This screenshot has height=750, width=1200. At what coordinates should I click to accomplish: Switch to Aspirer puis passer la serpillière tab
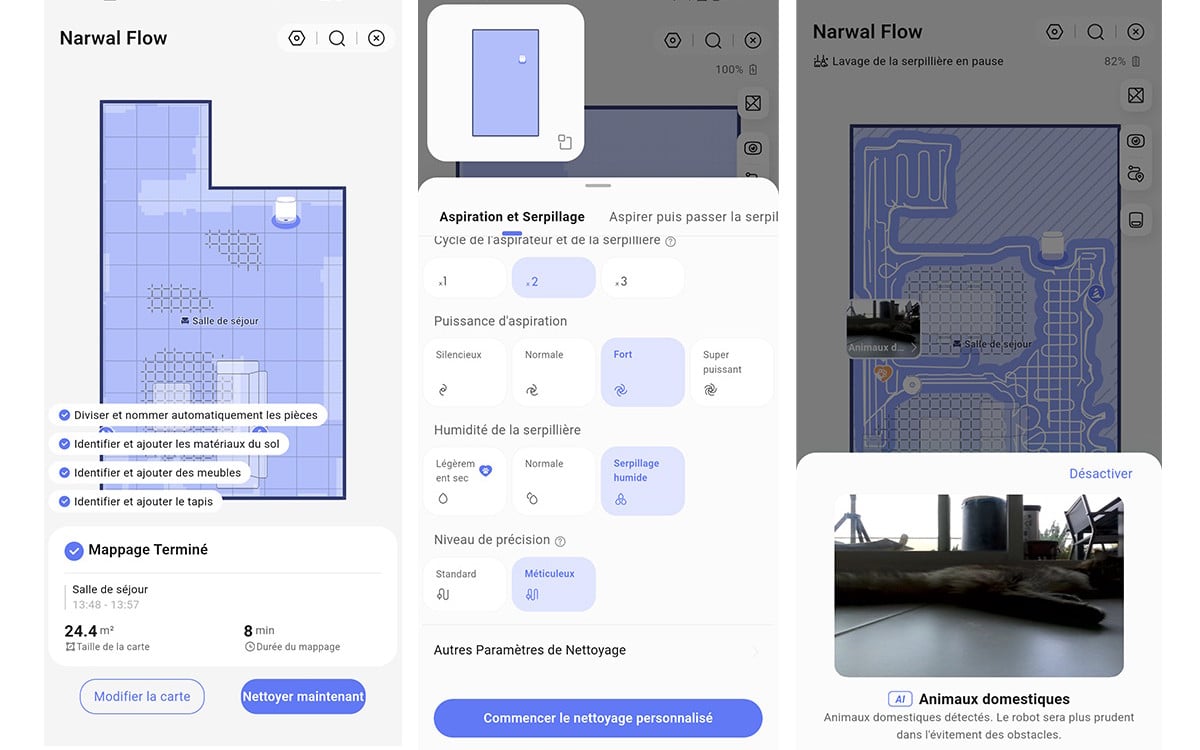(x=693, y=216)
